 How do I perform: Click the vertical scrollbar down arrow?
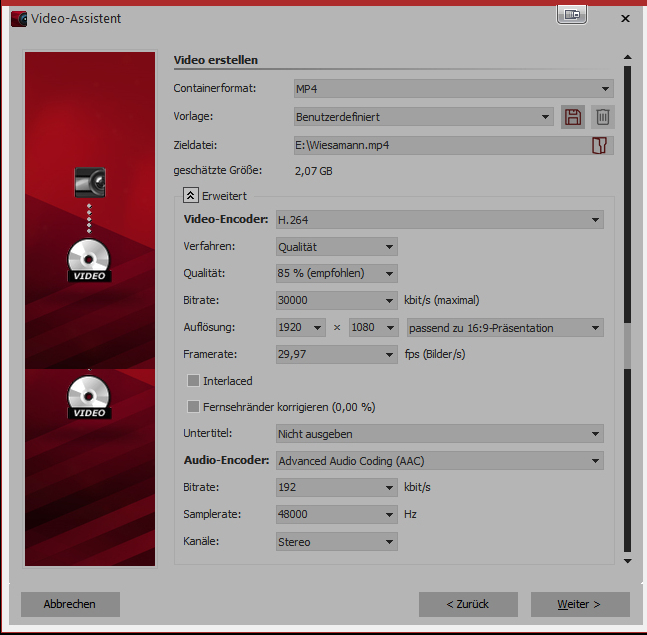627,561
